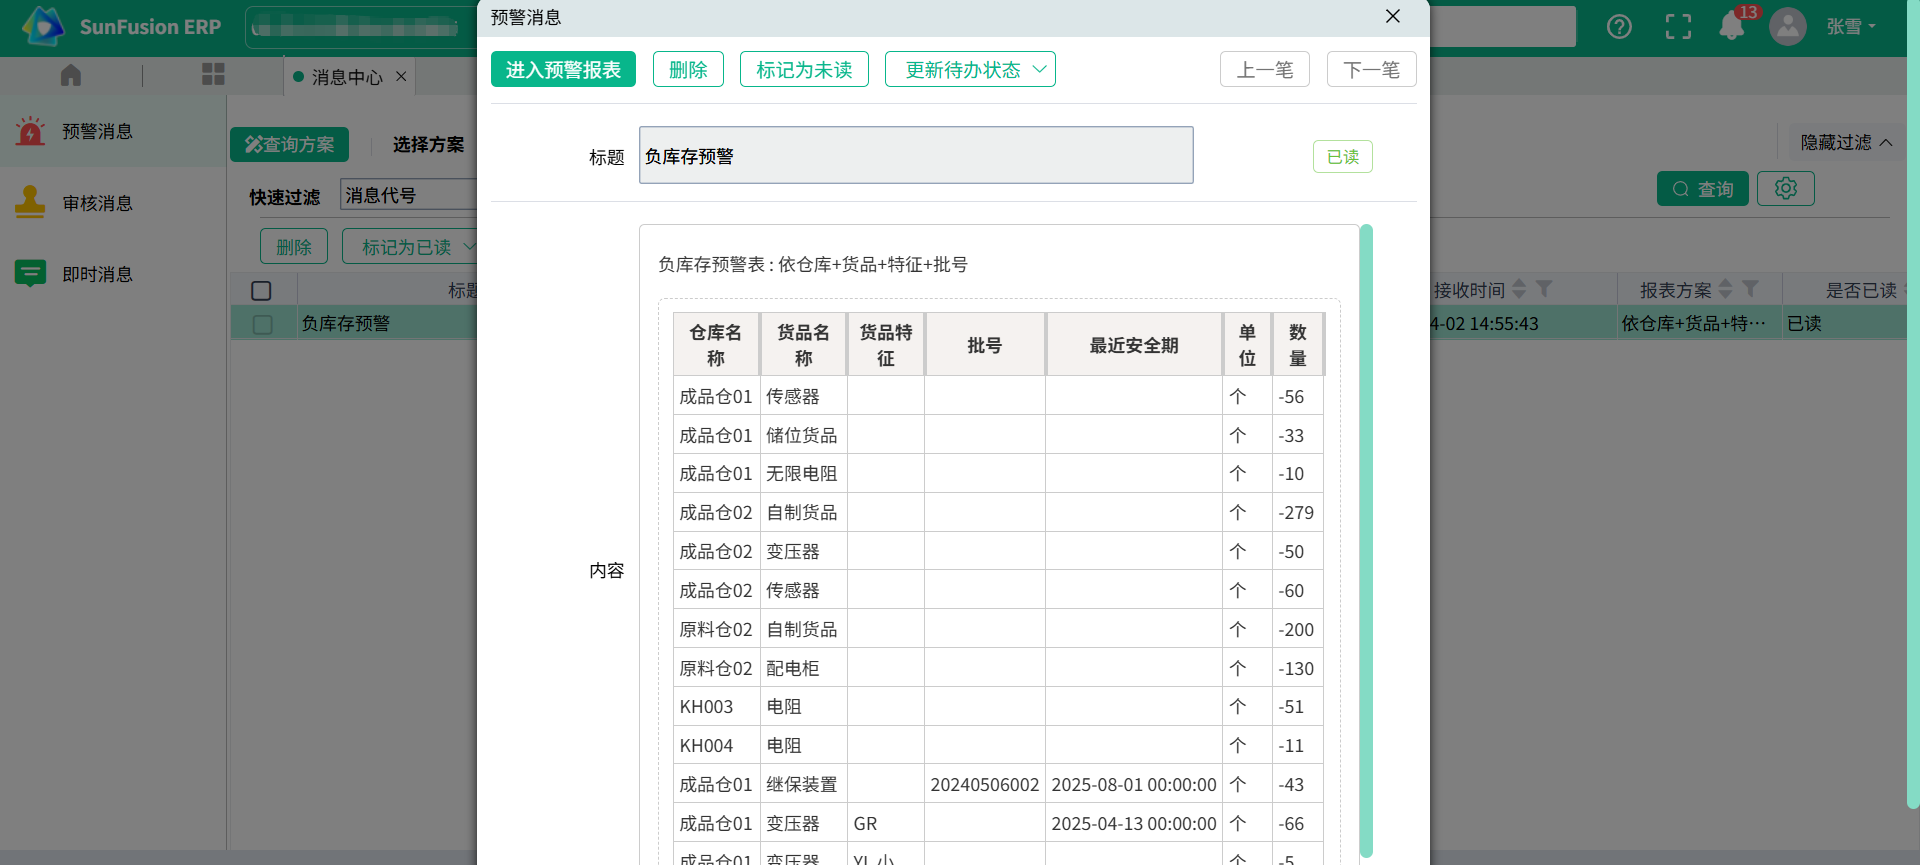
Task: Click the 标题 input field
Action: click(x=915, y=156)
